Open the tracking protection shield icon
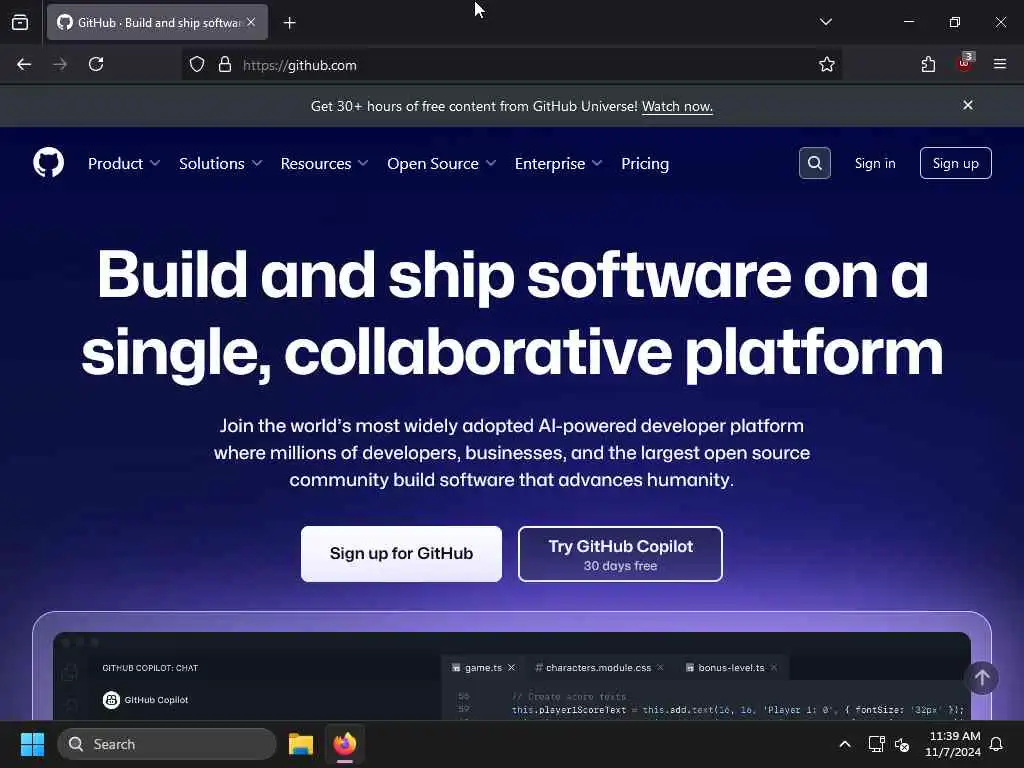The width and height of the screenshot is (1024, 768). (x=197, y=65)
